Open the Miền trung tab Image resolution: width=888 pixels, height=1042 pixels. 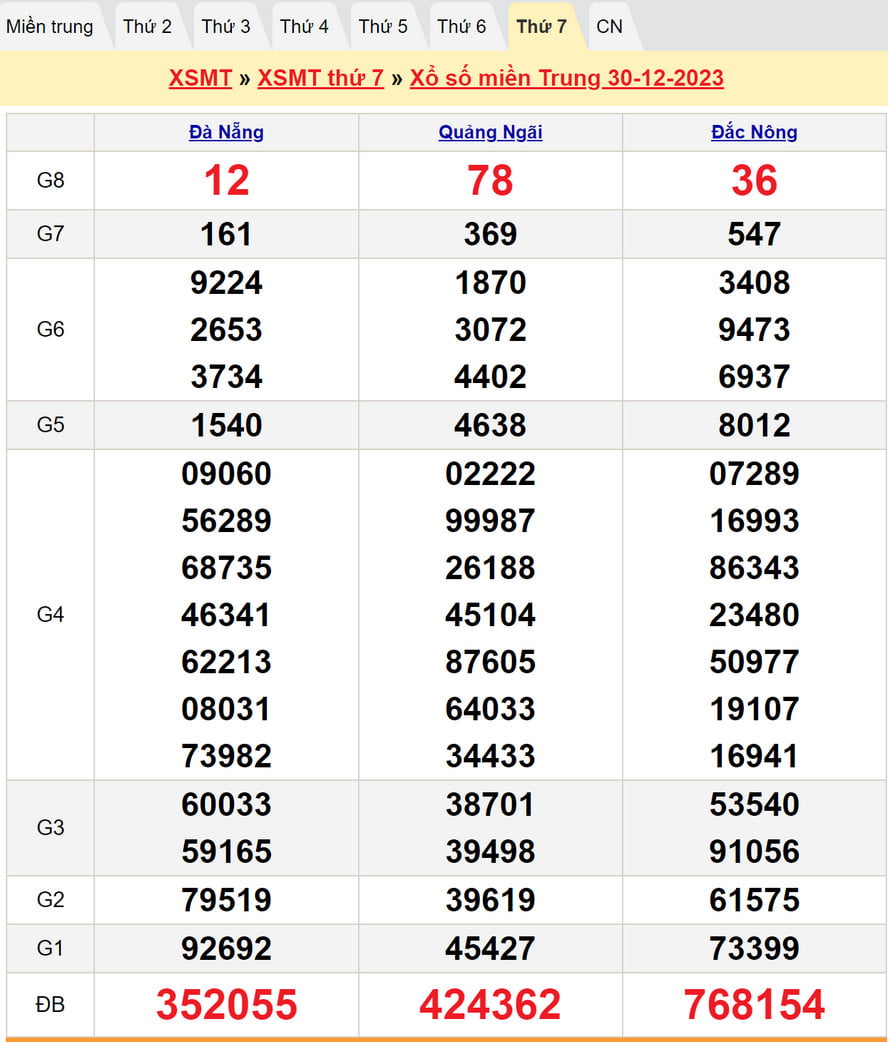[50, 27]
